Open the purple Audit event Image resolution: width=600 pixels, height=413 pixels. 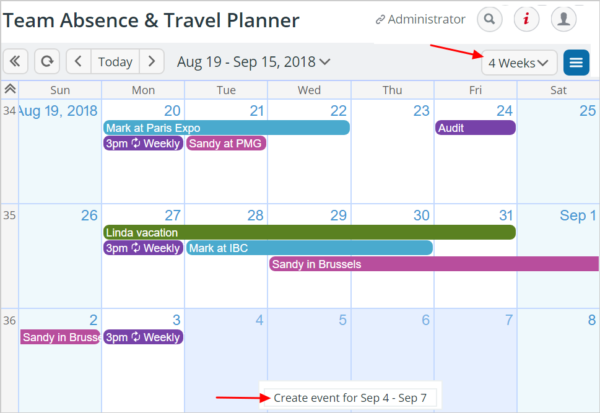coord(475,128)
